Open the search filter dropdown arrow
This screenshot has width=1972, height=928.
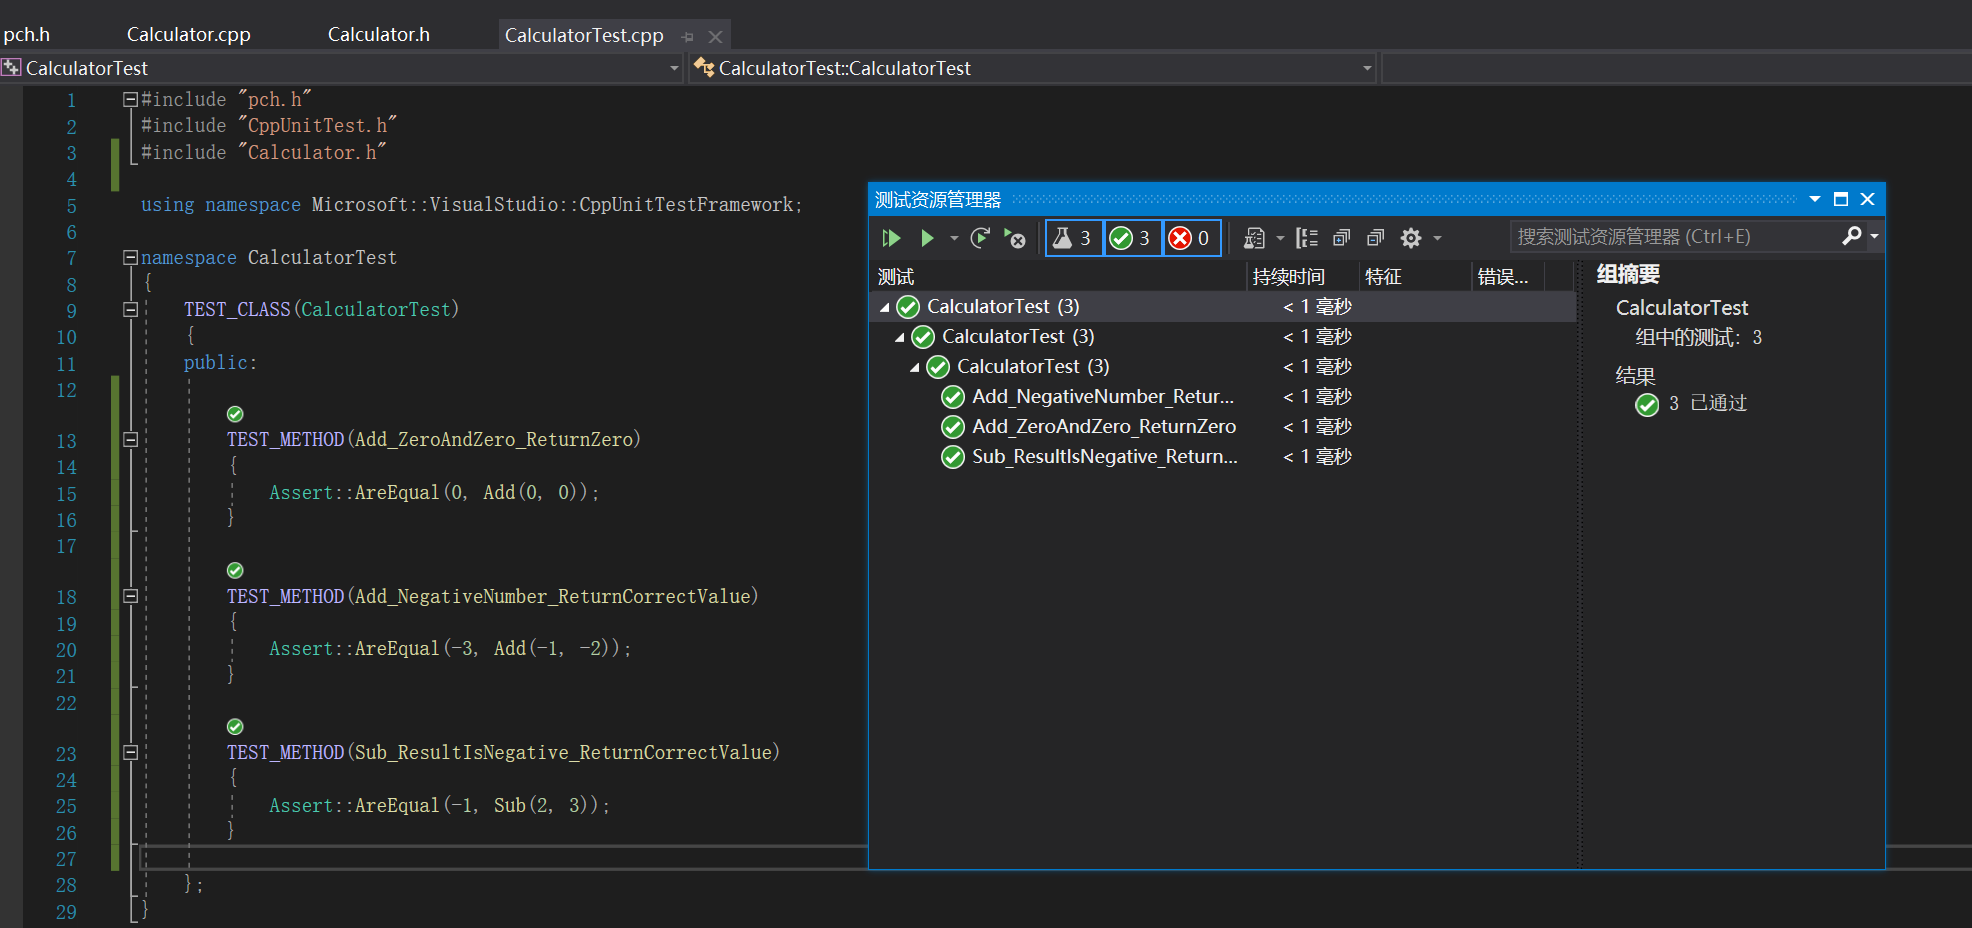[x=1874, y=237]
